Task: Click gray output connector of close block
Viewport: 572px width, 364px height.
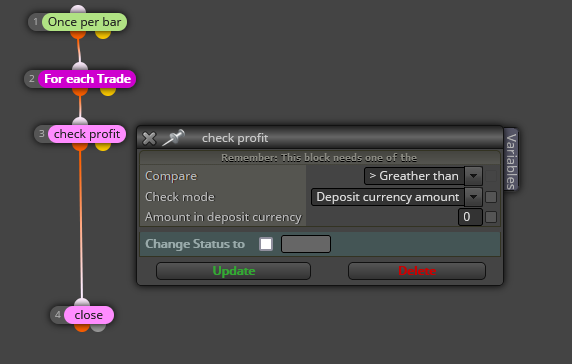Action: (x=98, y=328)
